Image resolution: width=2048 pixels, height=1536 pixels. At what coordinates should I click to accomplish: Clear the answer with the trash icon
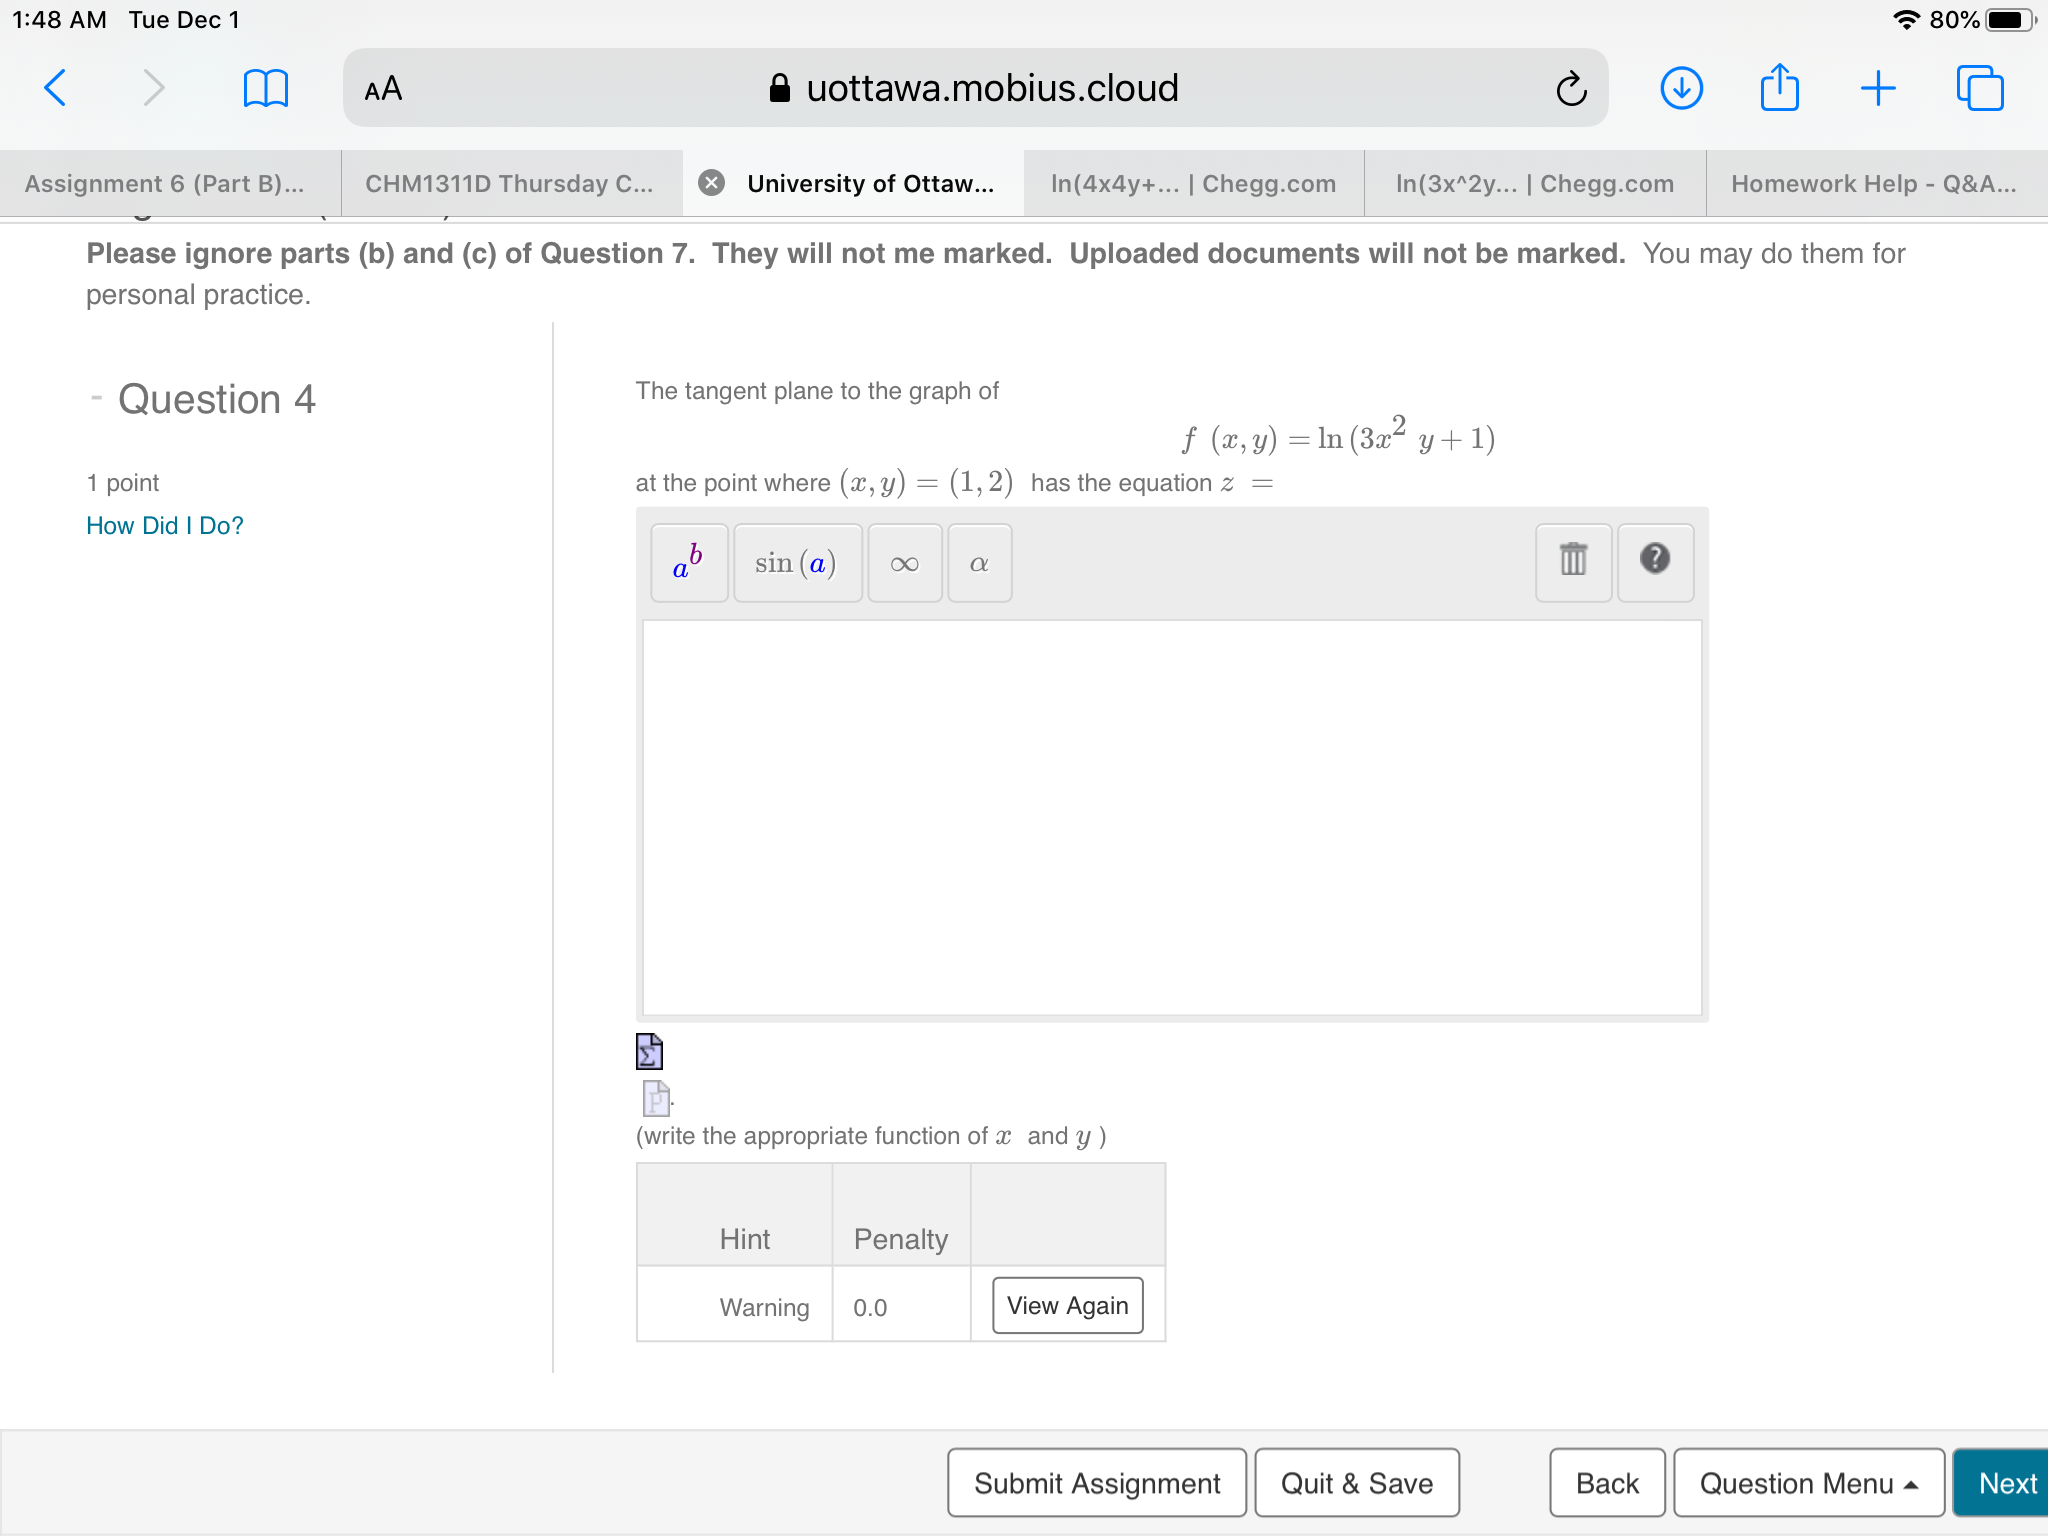pyautogui.click(x=1572, y=562)
